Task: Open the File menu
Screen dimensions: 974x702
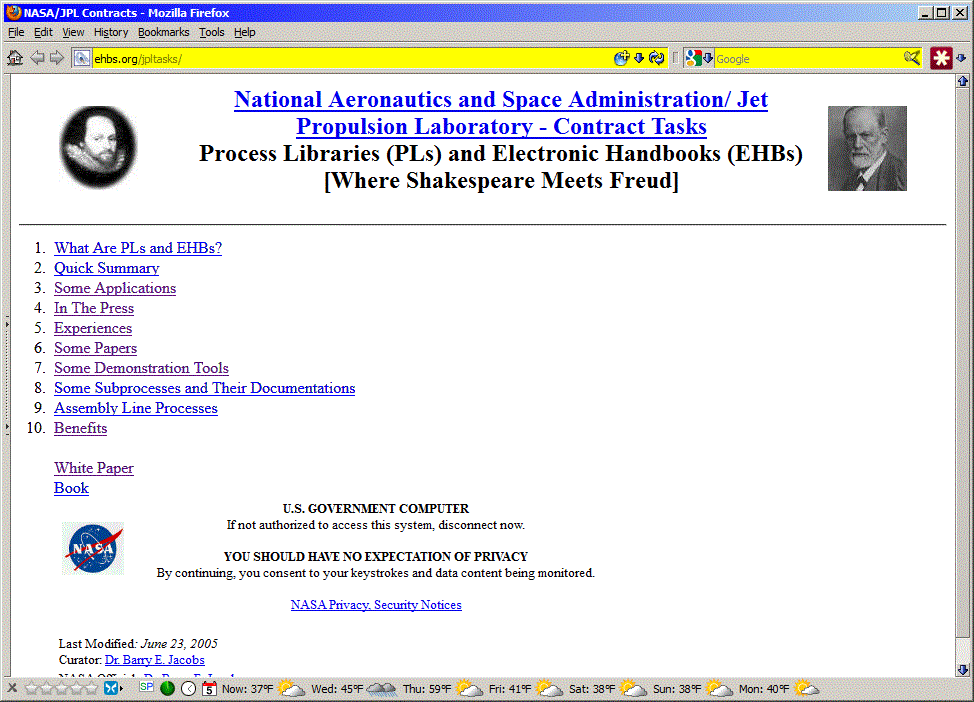Action: point(16,32)
